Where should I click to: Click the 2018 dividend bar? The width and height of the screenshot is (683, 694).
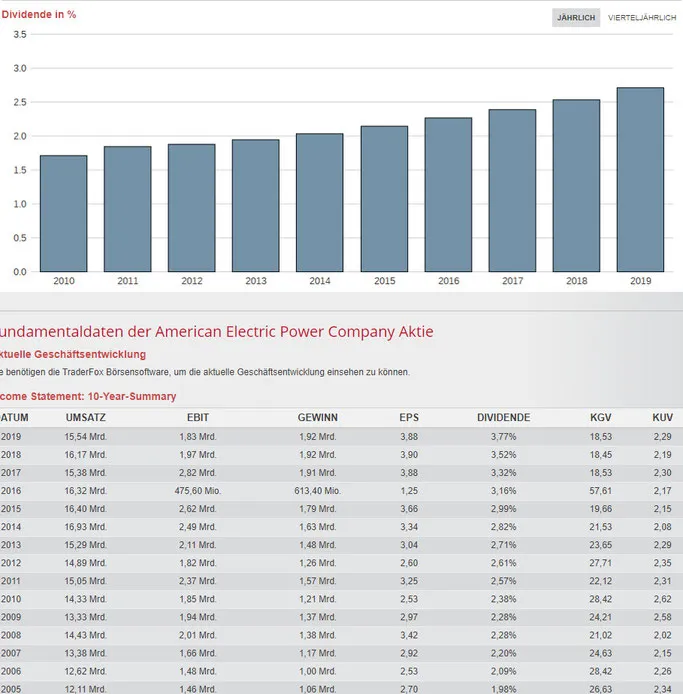click(x=576, y=186)
